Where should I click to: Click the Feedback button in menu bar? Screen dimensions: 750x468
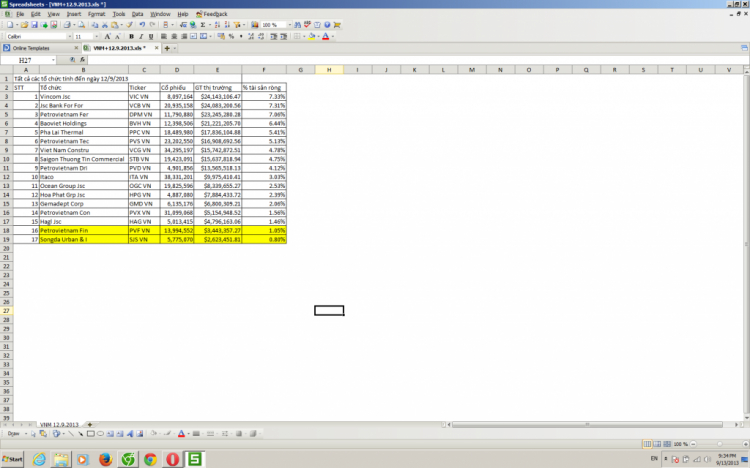212,14
